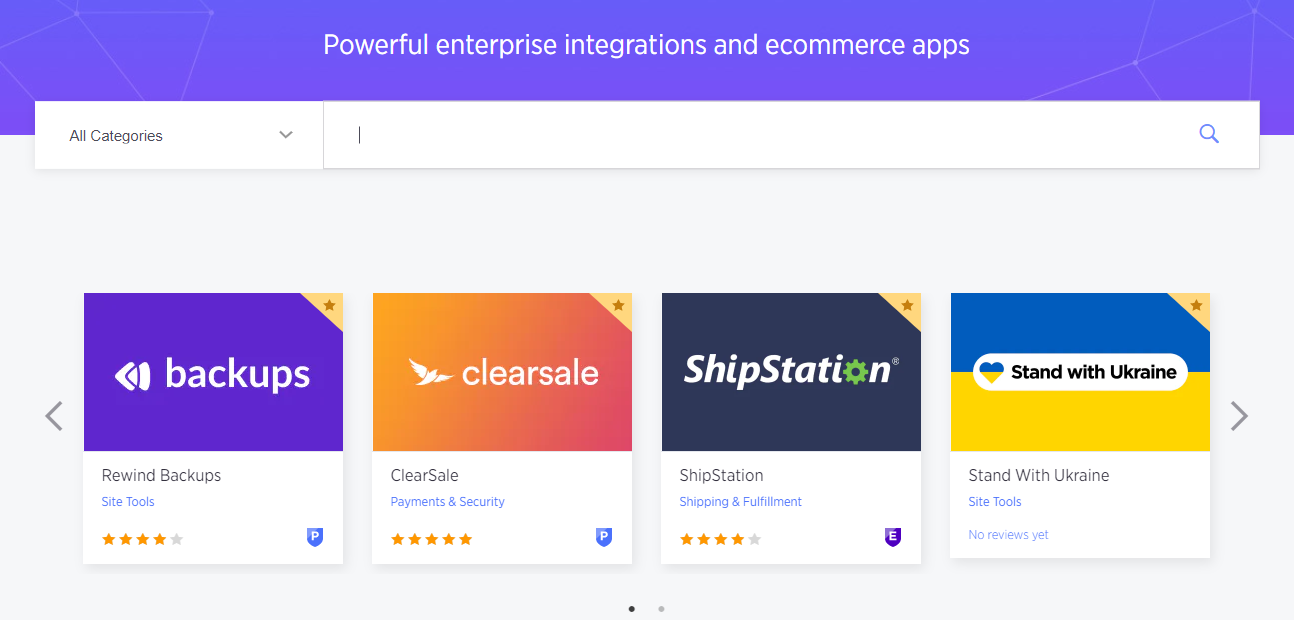This screenshot has width=1294, height=620.
Task: Go to next carousel slide arrow
Action: pos(1239,416)
